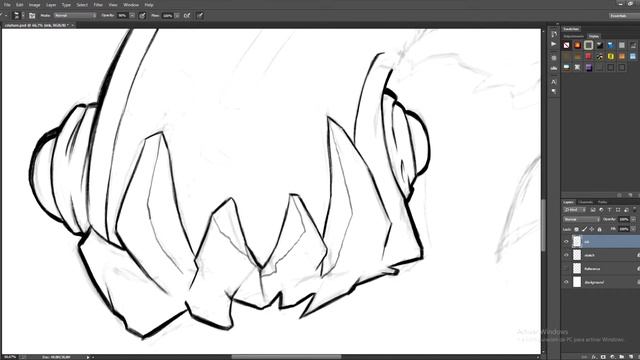
Task: Hide the top highlighted layer via eye icon
Action: pyautogui.click(x=566, y=242)
